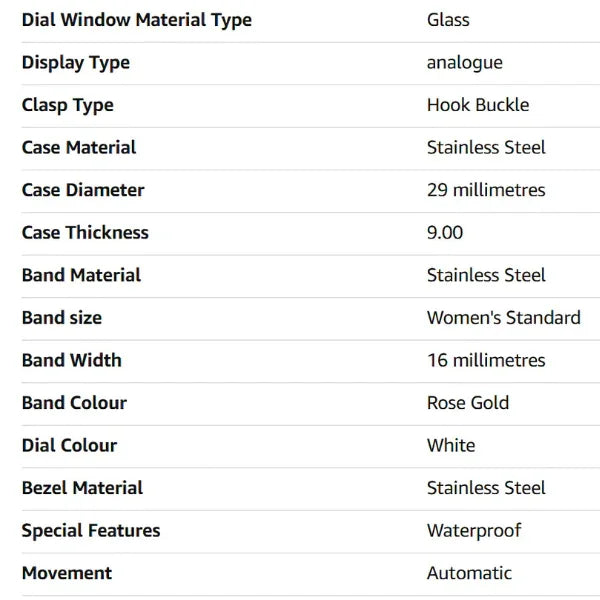The width and height of the screenshot is (600, 600).
Task: Click the "Dial Window Material Type" label
Action: pyautogui.click(x=136, y=20)
